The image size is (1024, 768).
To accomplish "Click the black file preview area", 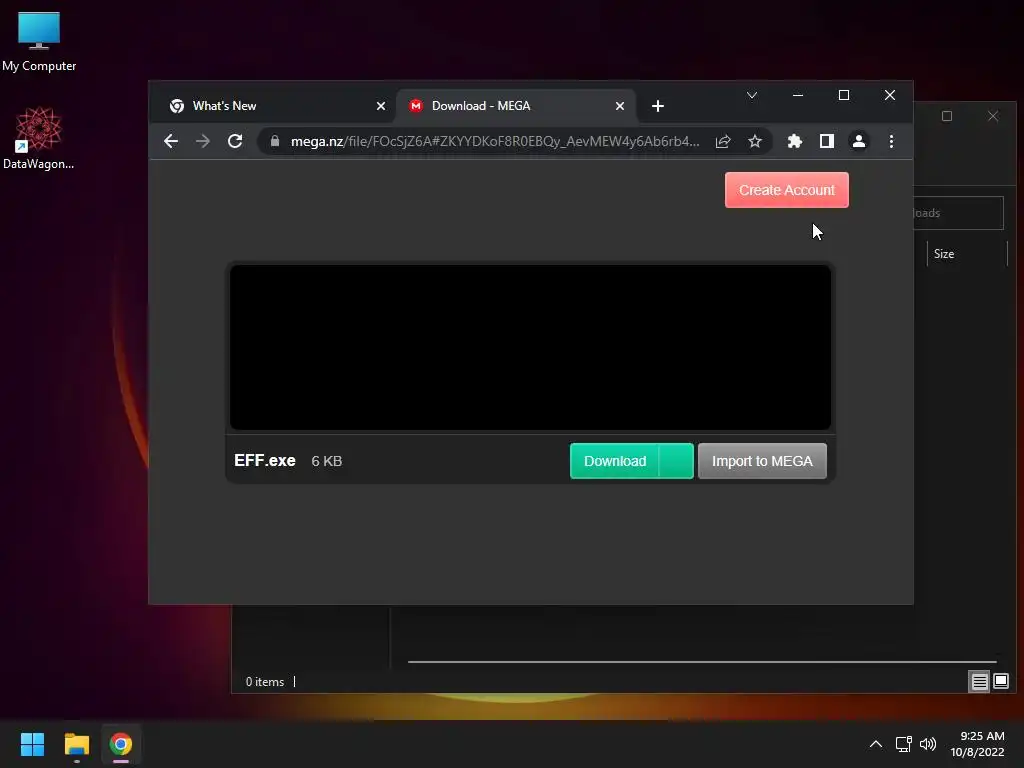I will pyautogui.click(x=530, y=347).
